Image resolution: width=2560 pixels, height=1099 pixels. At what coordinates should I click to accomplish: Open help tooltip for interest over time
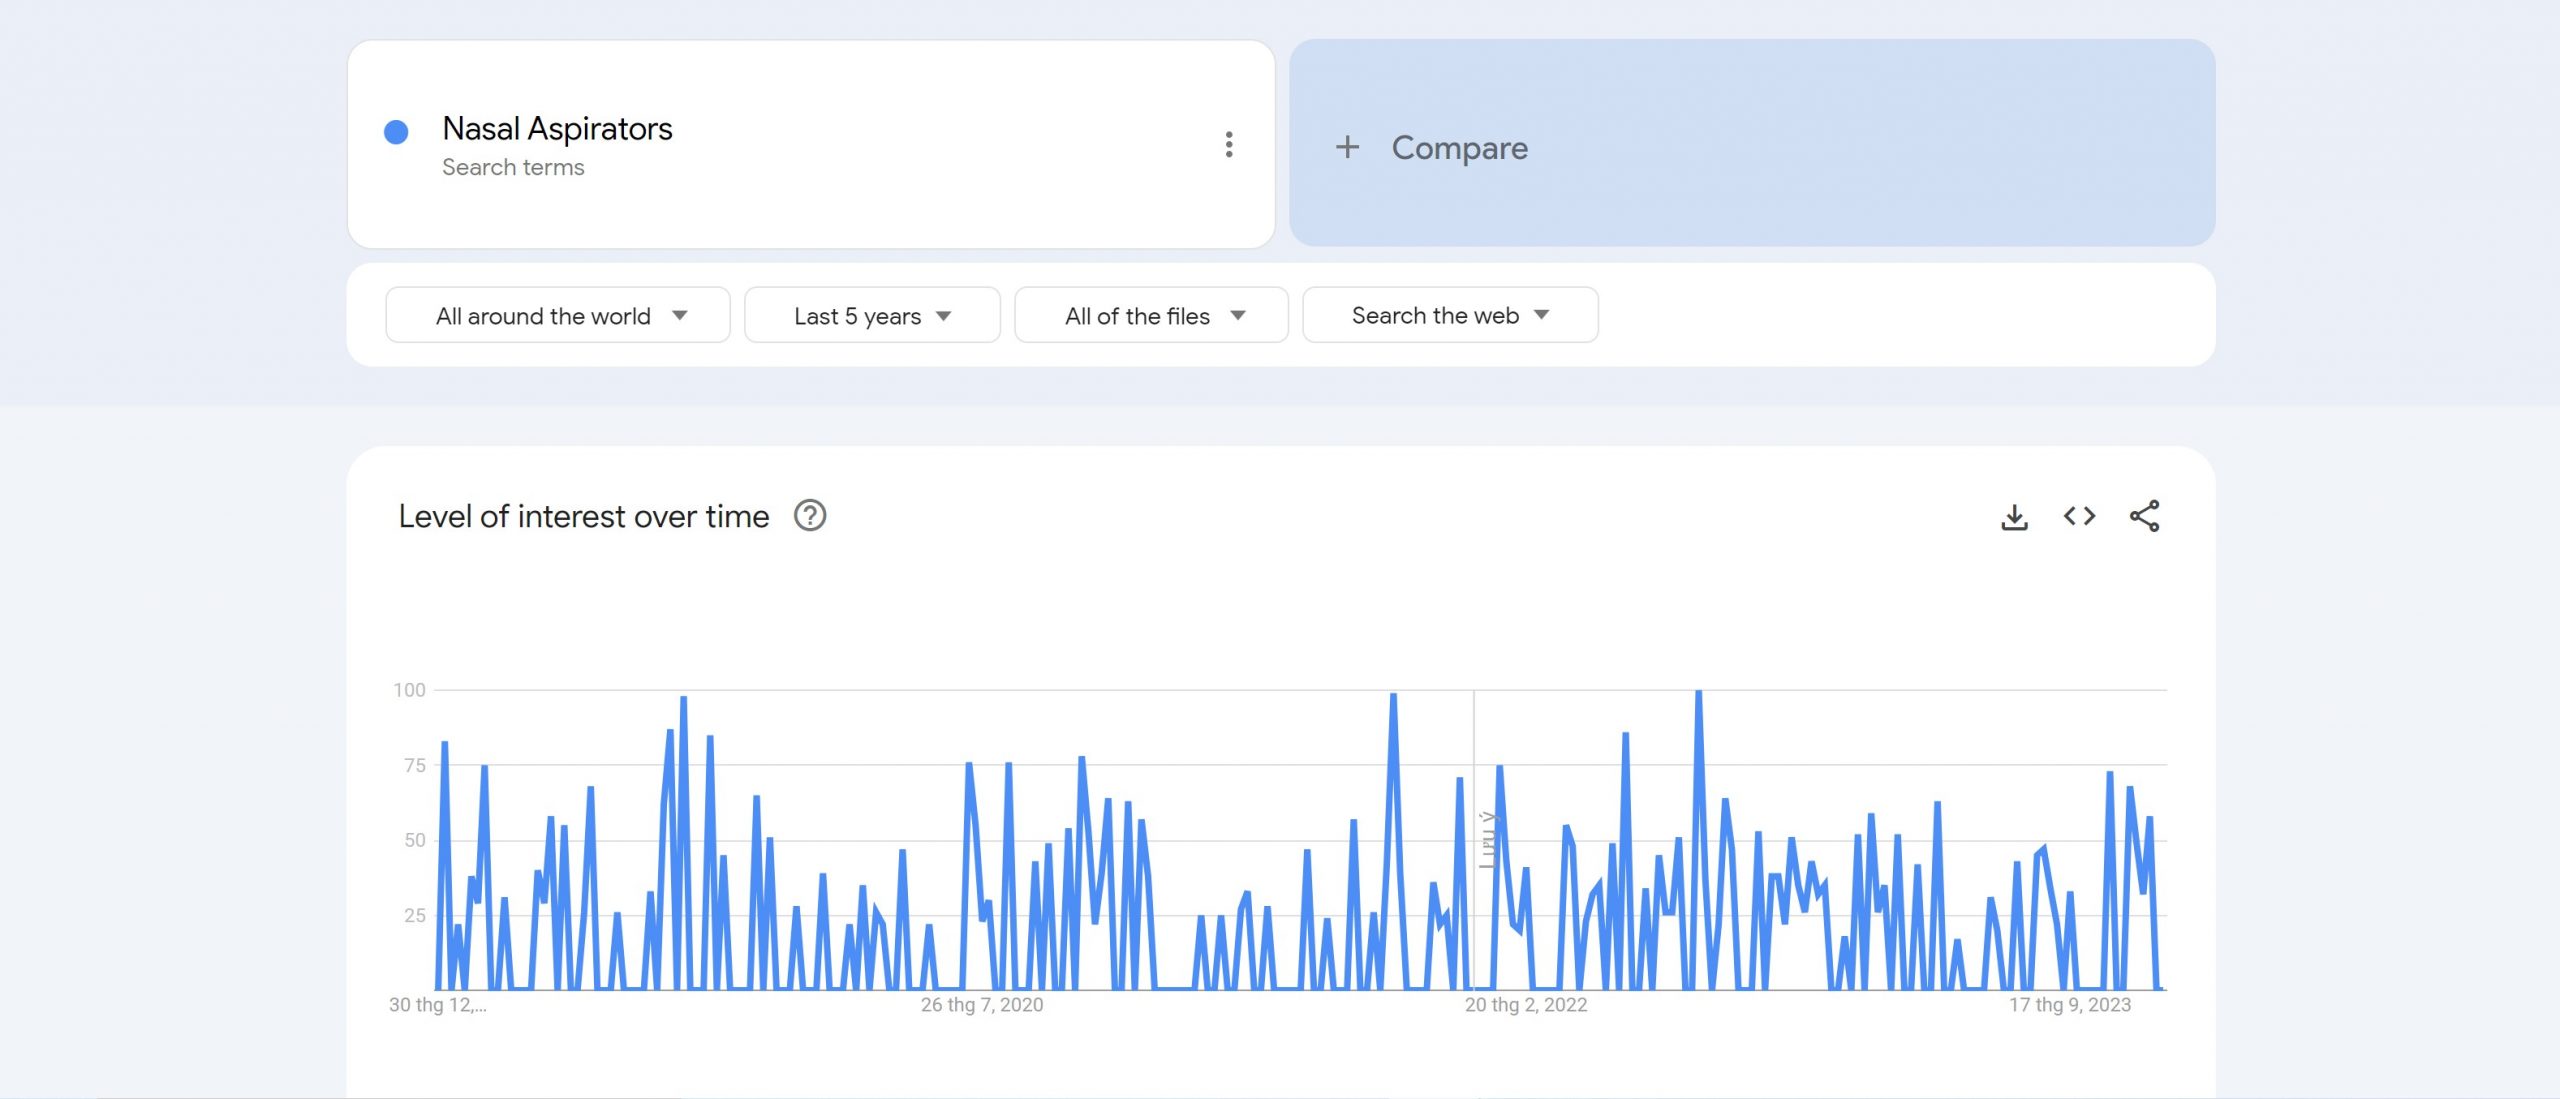(809, 516)
